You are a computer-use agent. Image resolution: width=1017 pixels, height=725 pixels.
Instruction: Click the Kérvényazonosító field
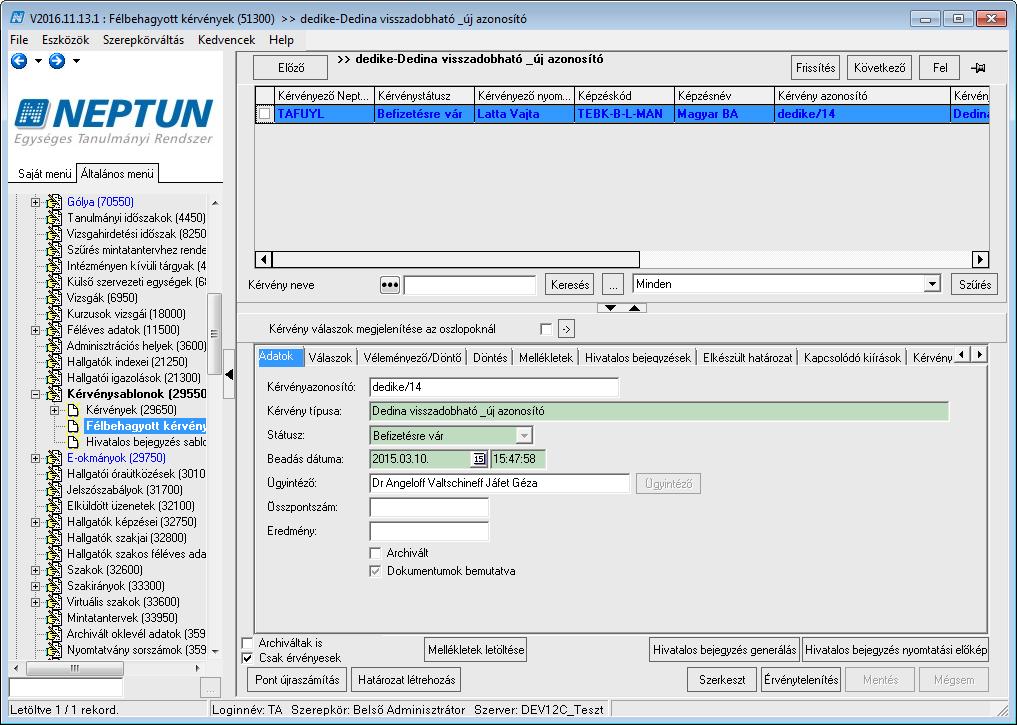(494, 387)
